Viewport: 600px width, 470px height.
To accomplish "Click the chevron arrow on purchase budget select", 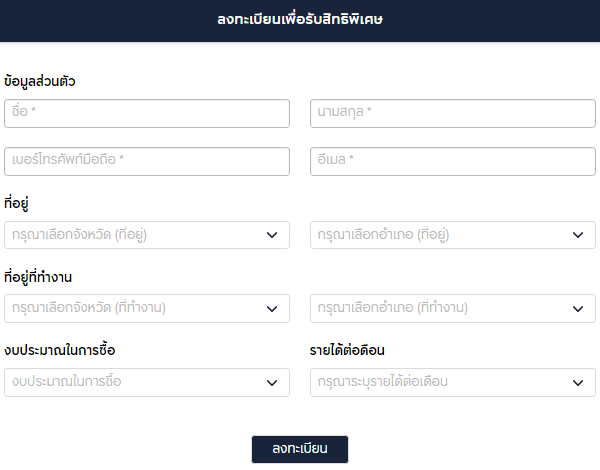I will click(271, 382).
